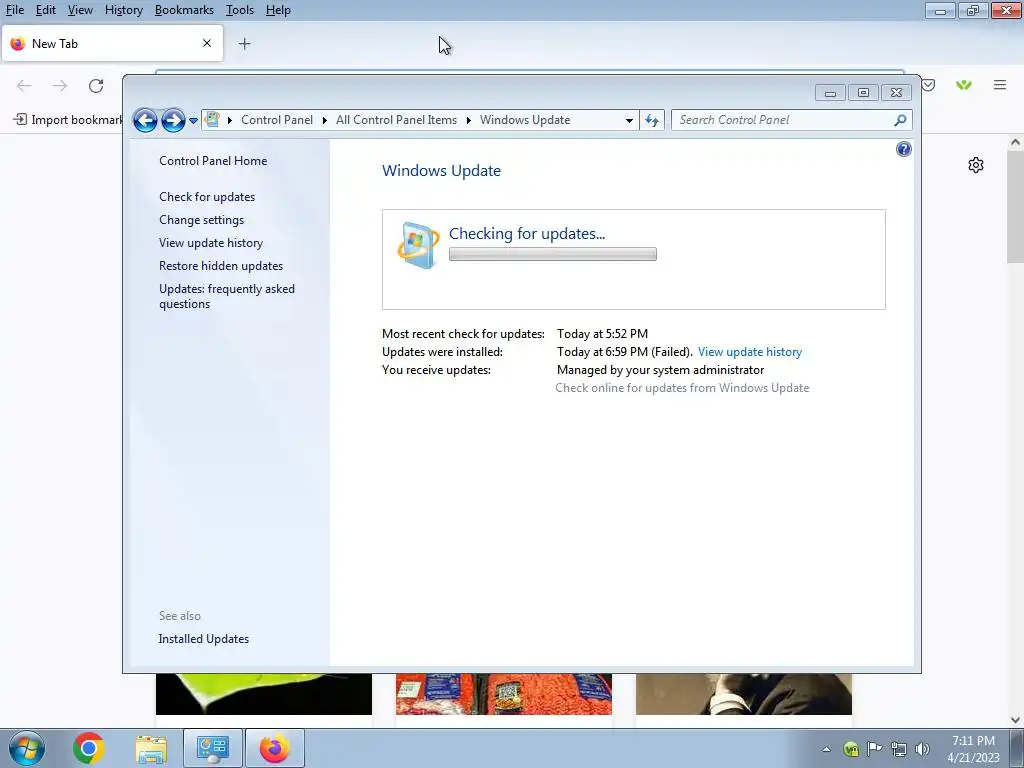
Task: Expand arrow before Control Panel breadcrumb
Action: [x=230, y=120]
